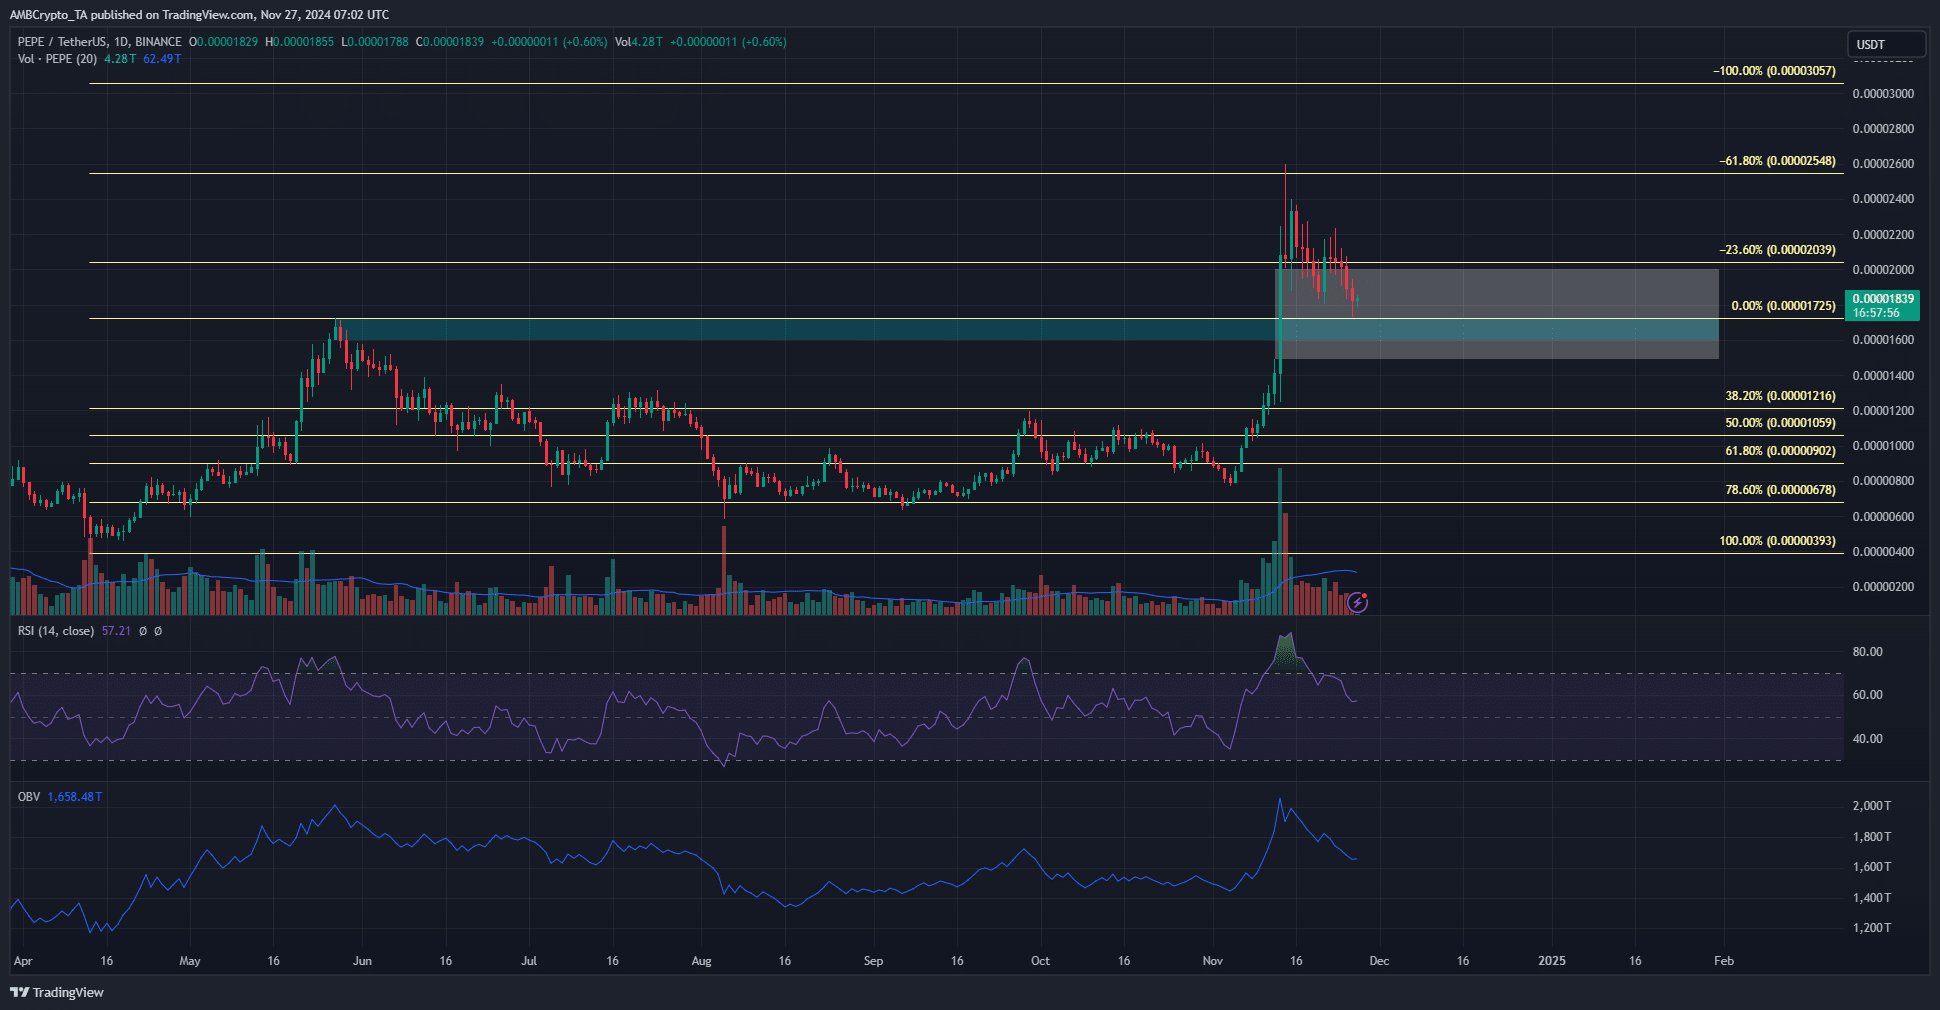The width and height of the screenshot is (1940, 1010).
Task: Click the Dec label on time axis
Action: click(1379, 961)
